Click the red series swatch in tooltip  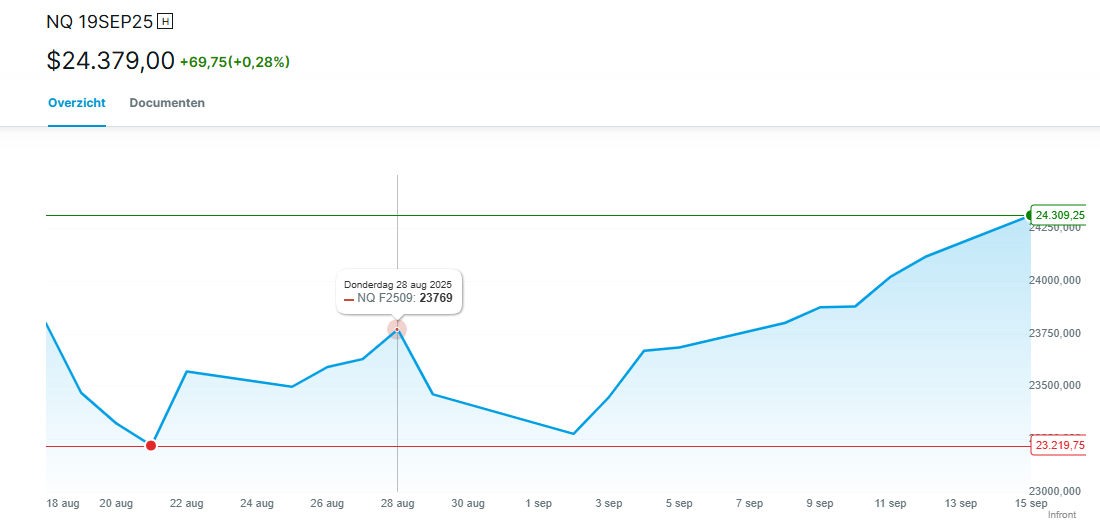[x=349, y=299]
